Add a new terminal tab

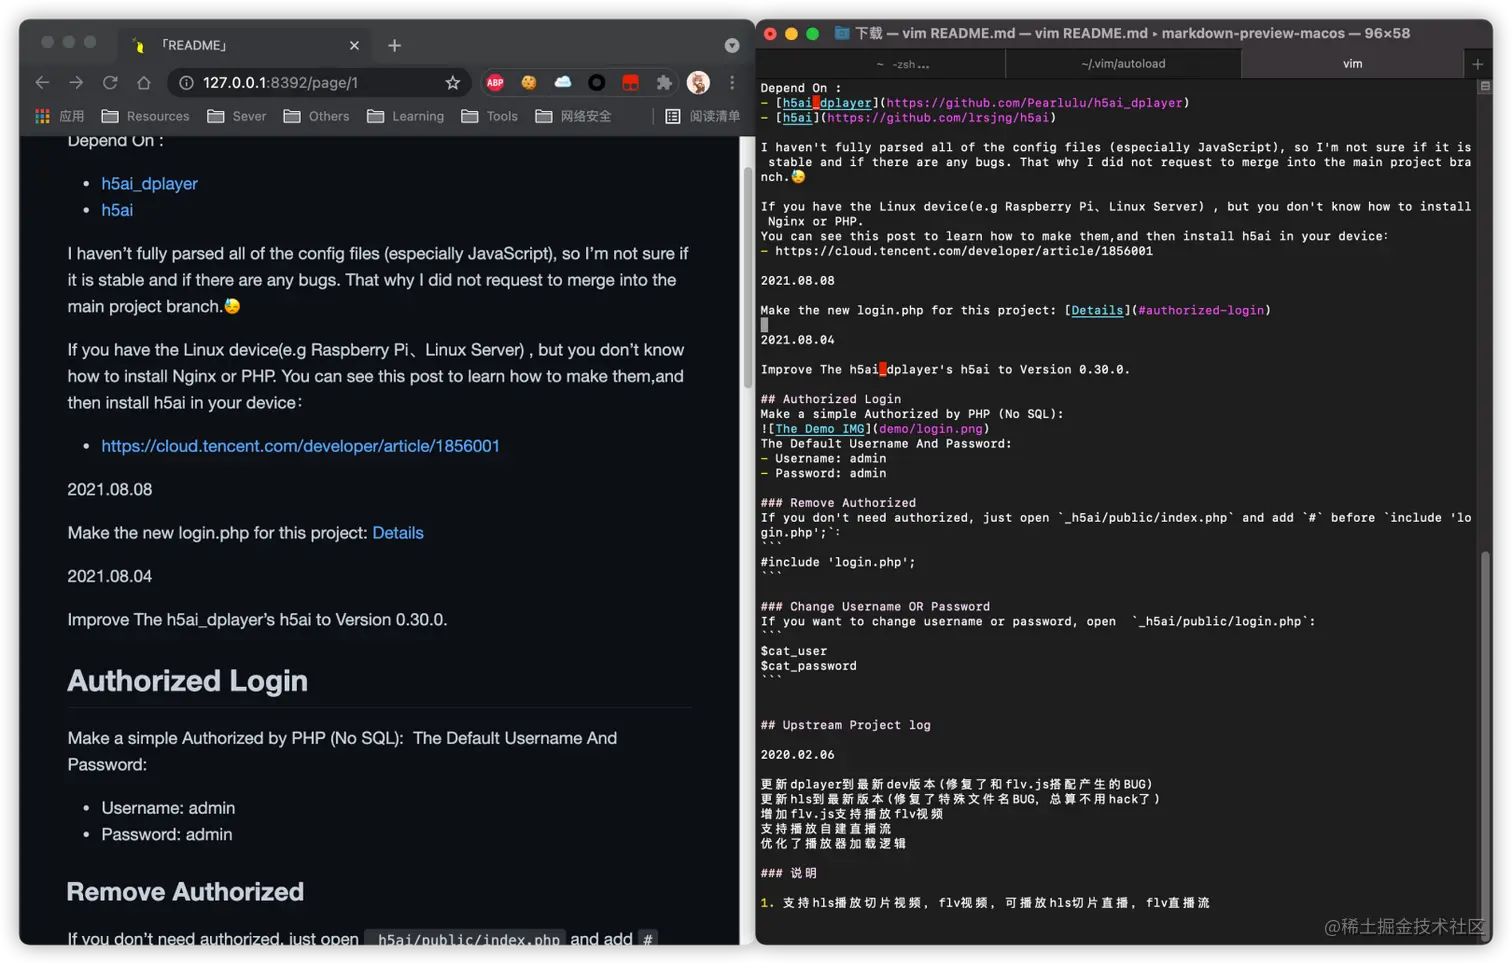pos(1477,64)
